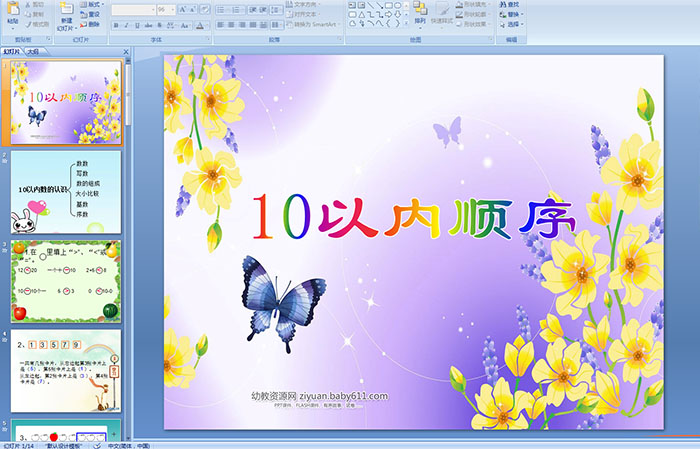Open the font size dropdown
This screenshot has width=700, height=449.
173,10
